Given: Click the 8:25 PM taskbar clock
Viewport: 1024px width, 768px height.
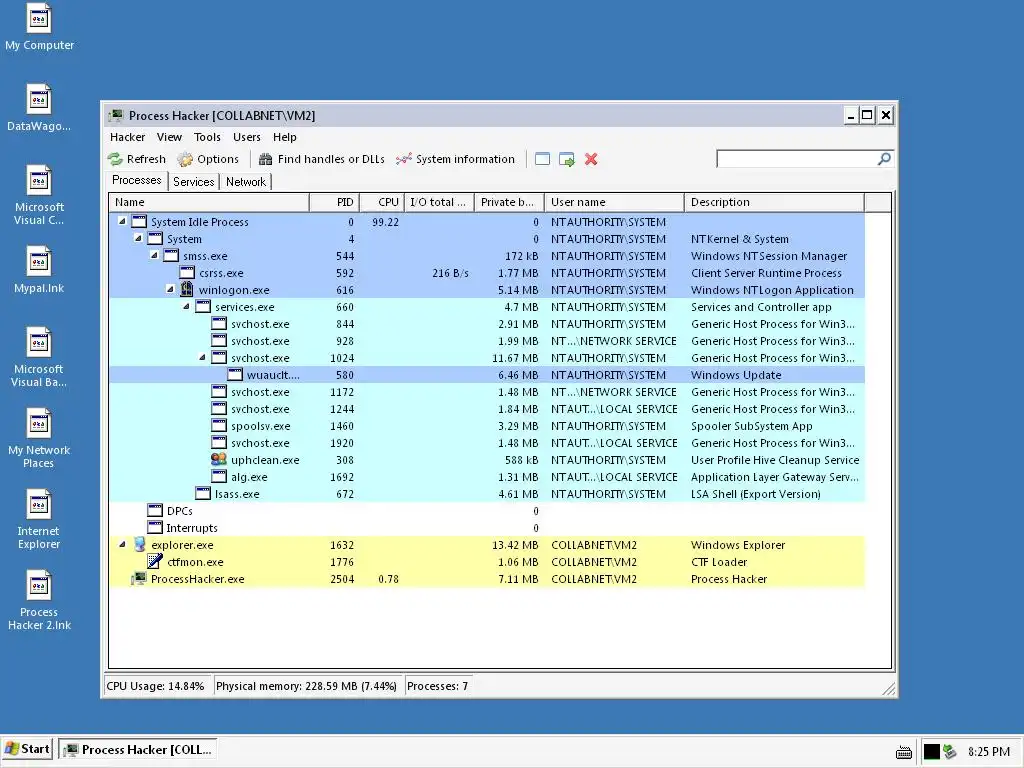Looking at the screenshot, I should tap(989, 752).
